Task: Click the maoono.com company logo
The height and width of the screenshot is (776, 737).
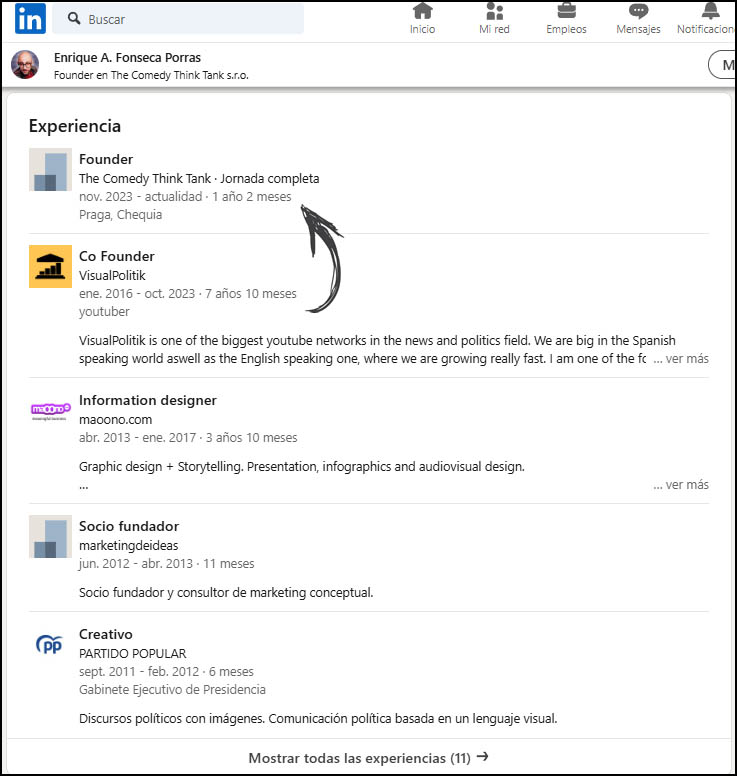Action: pos(50,409)
